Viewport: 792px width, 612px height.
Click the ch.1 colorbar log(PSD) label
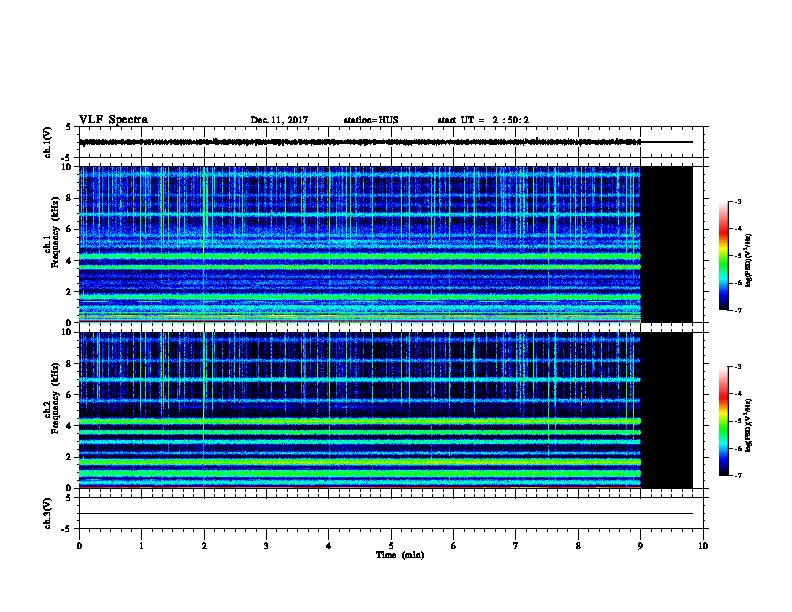coord(748,260)
